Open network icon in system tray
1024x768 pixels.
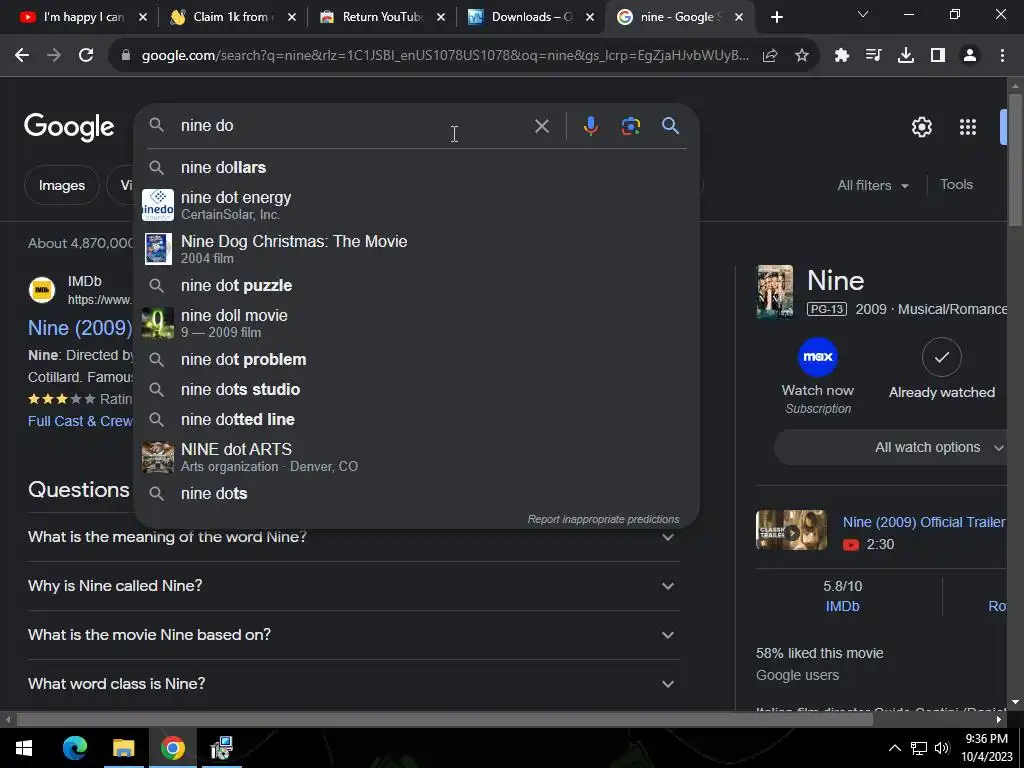(919, 748)
